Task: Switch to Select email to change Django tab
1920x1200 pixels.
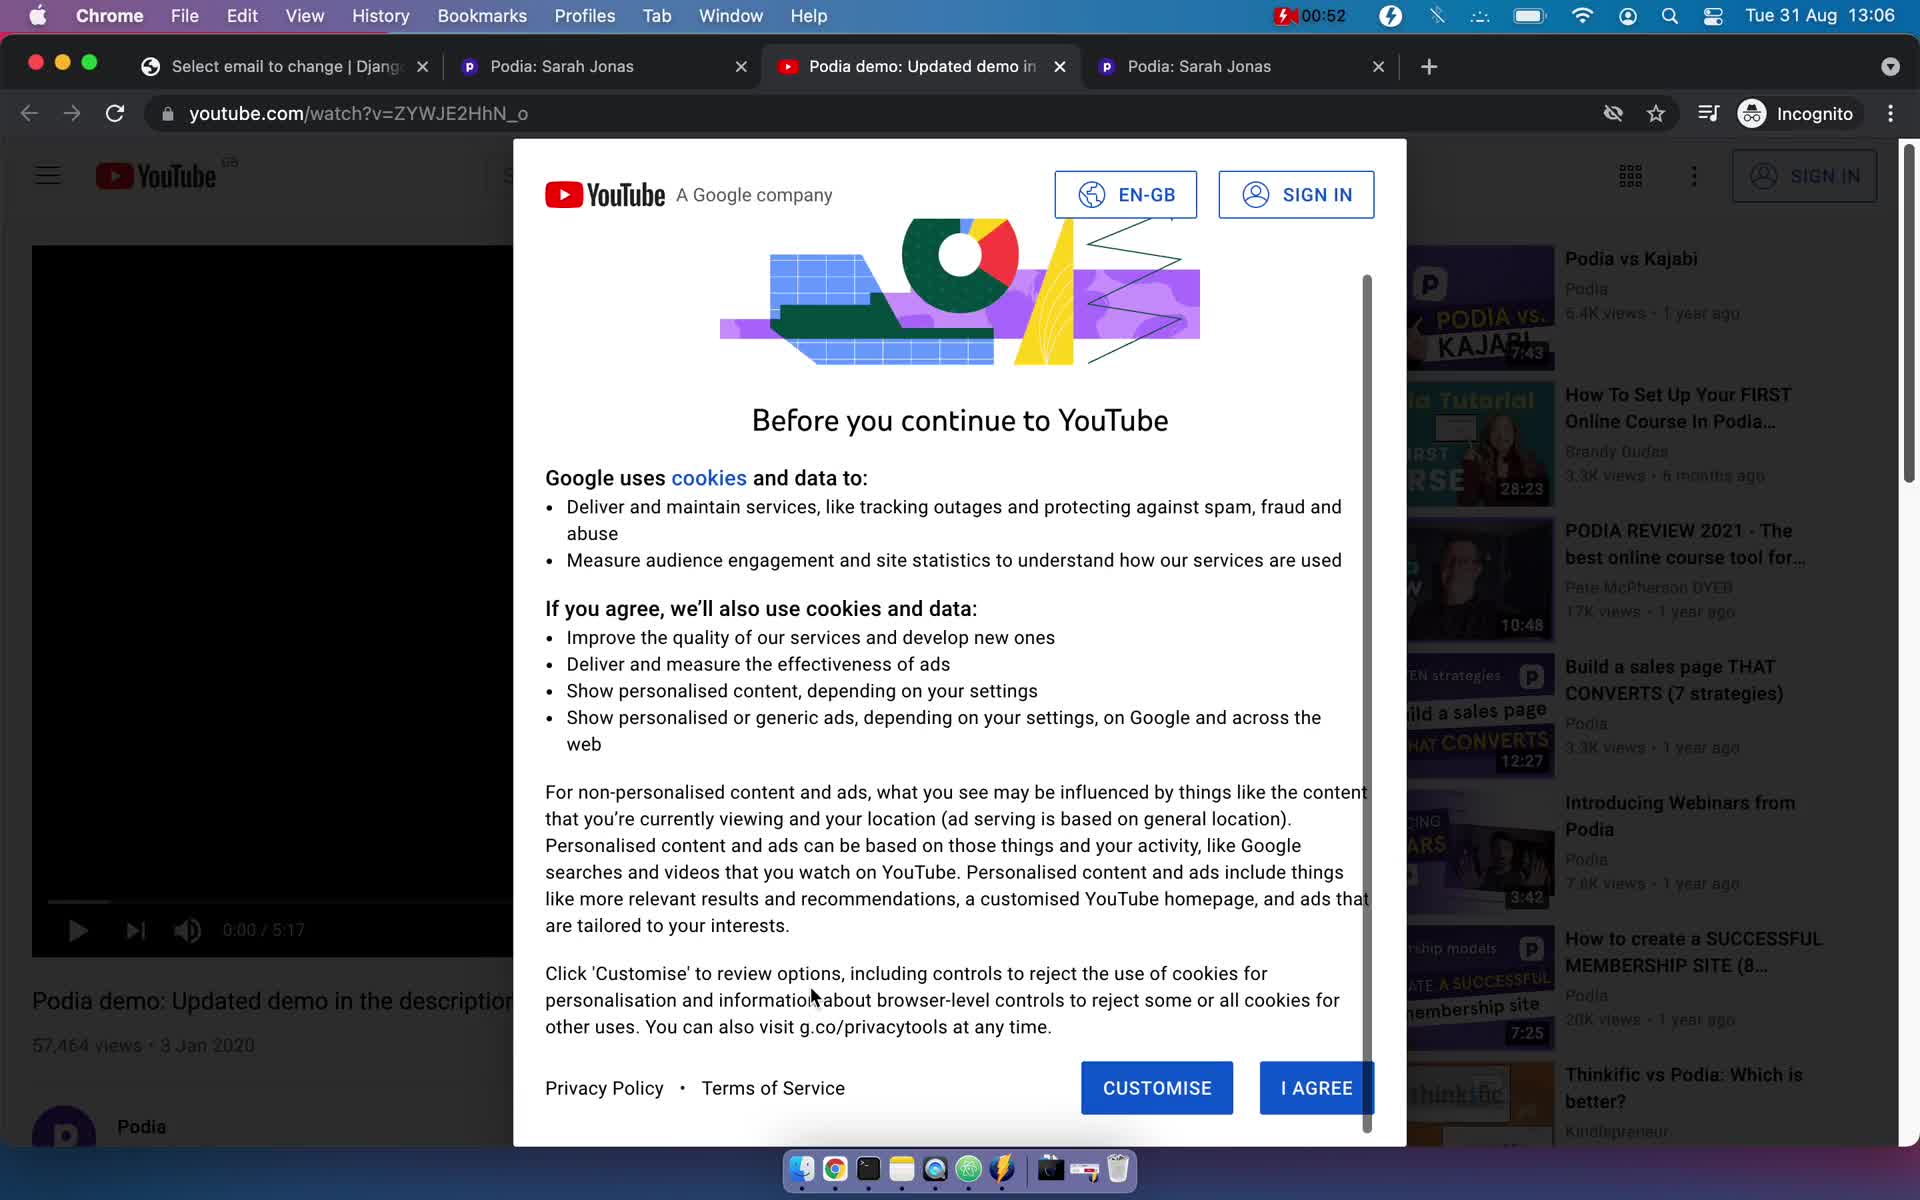Action: (285, 65)
